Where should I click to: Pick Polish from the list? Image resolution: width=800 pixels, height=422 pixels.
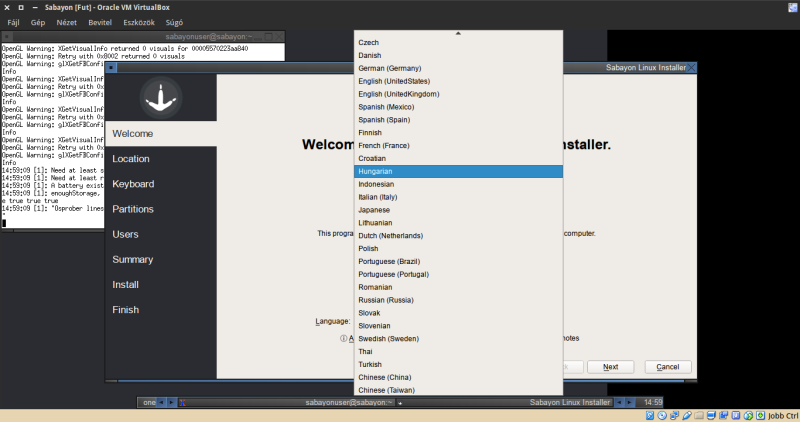(458, 249)
